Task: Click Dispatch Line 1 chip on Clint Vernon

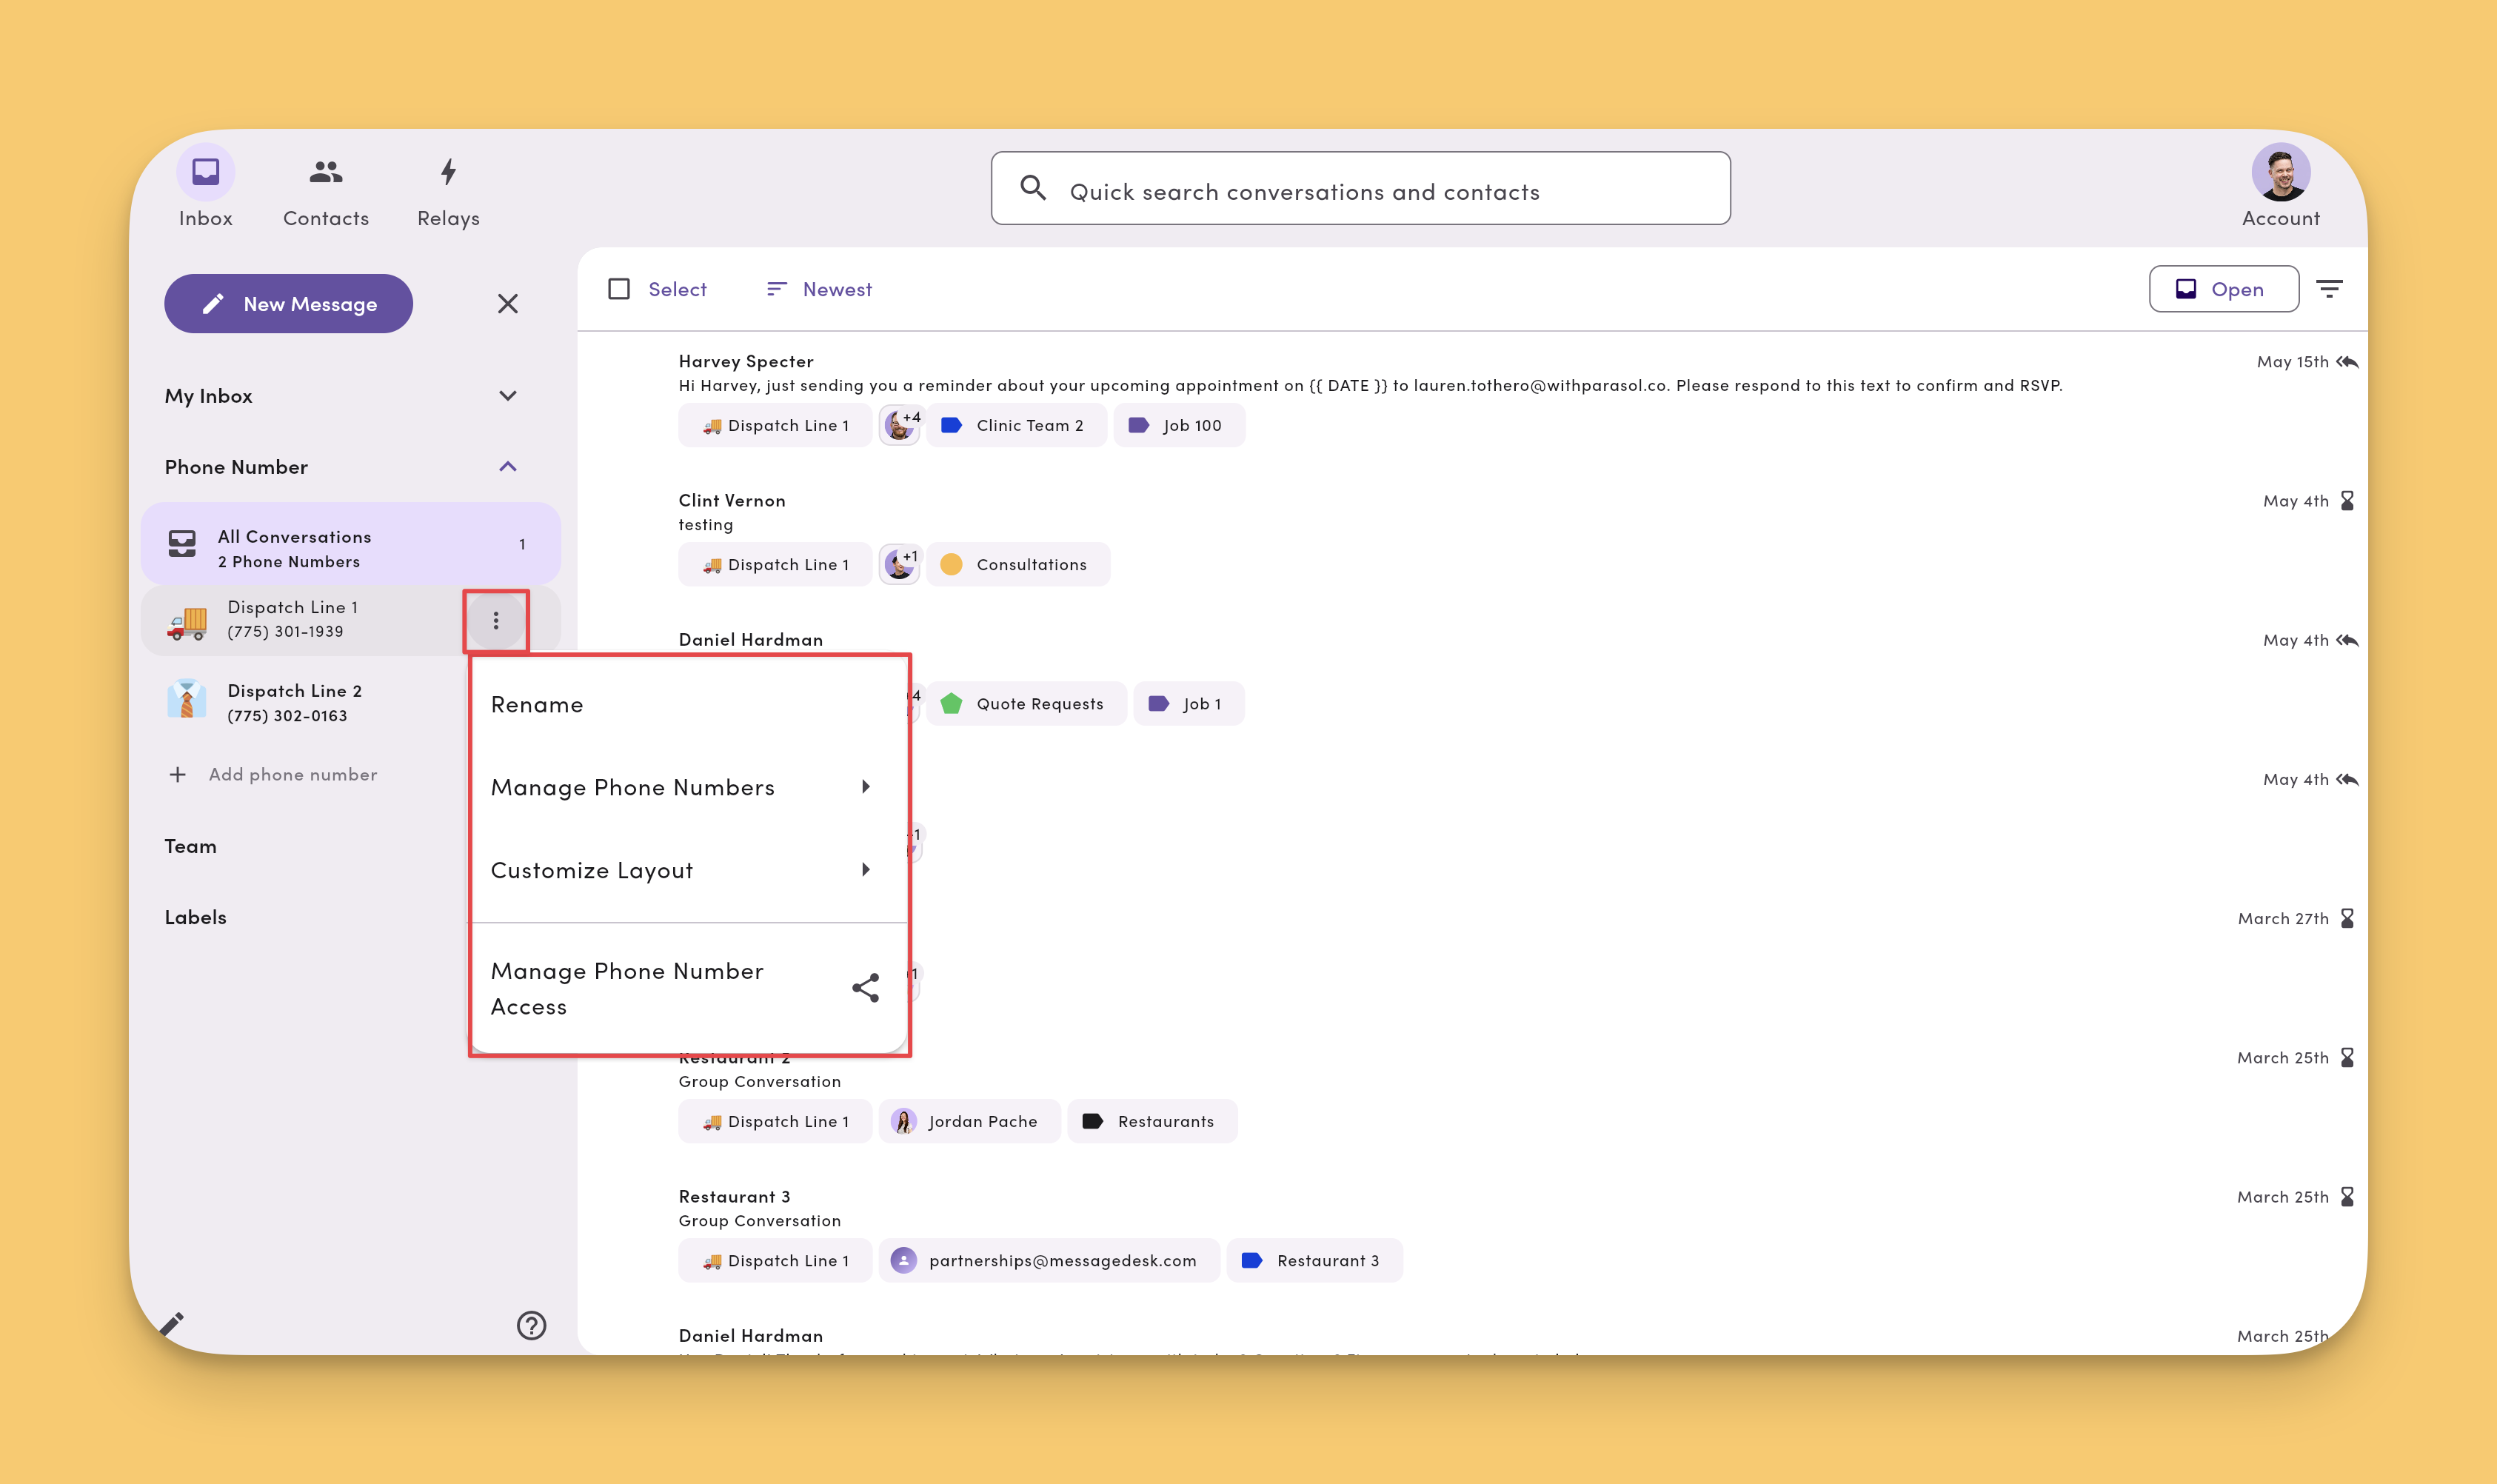Action: pos(775,564)
